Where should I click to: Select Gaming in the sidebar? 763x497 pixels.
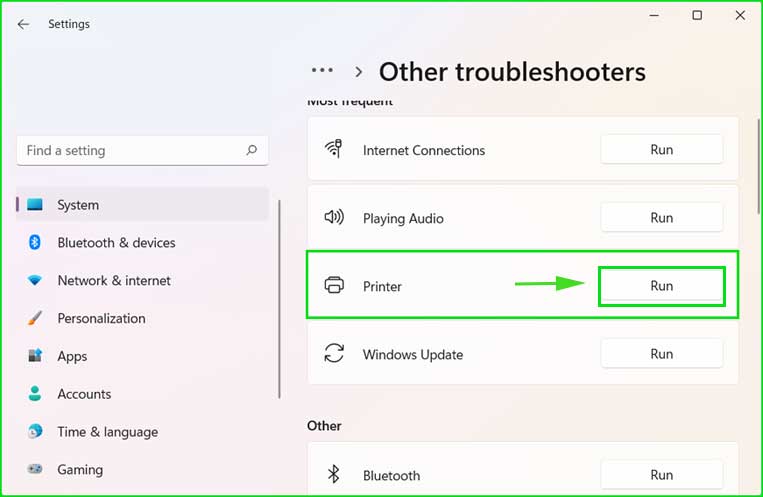143,470
